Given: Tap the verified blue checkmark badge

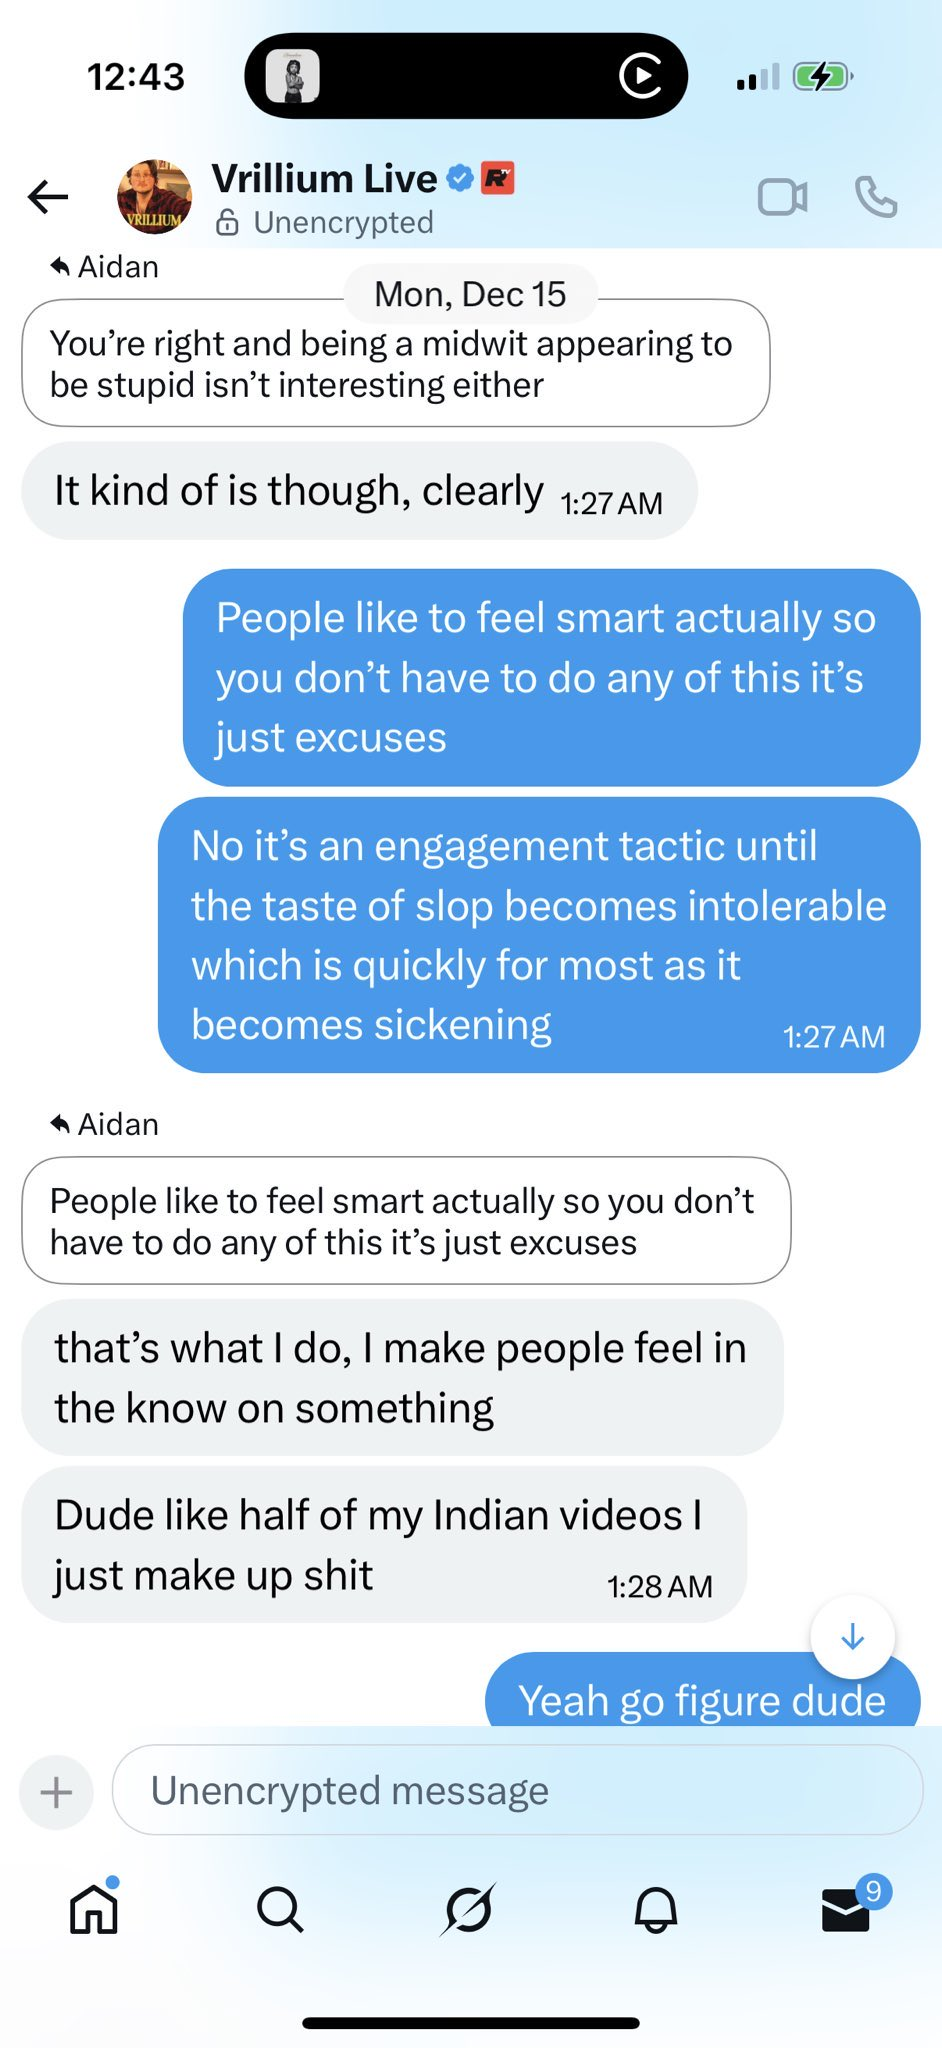Looking at the screenshot, I should click(x=459, y=178).
